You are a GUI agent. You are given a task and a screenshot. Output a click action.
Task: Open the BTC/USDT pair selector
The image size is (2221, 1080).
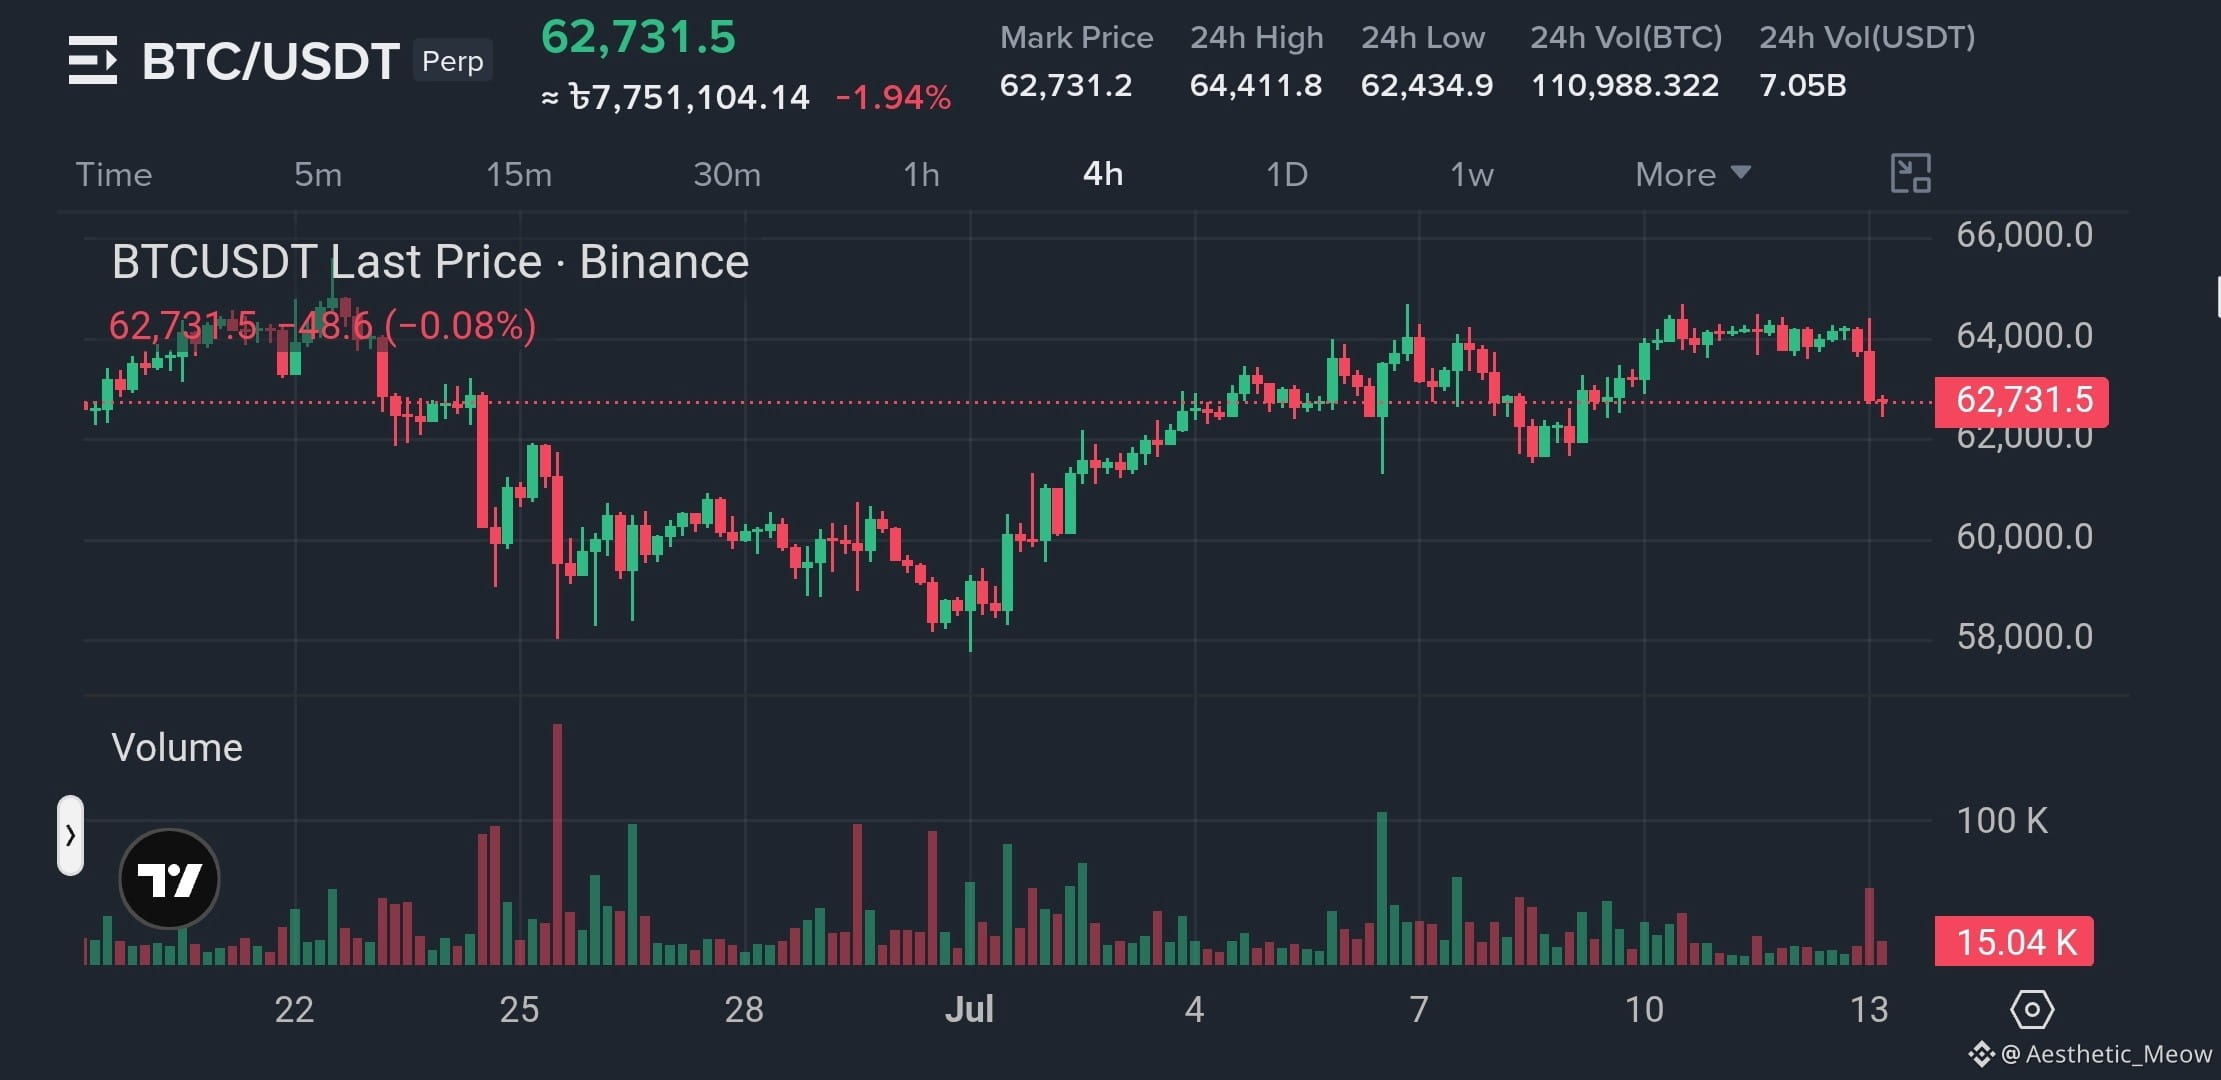(271, 61)
